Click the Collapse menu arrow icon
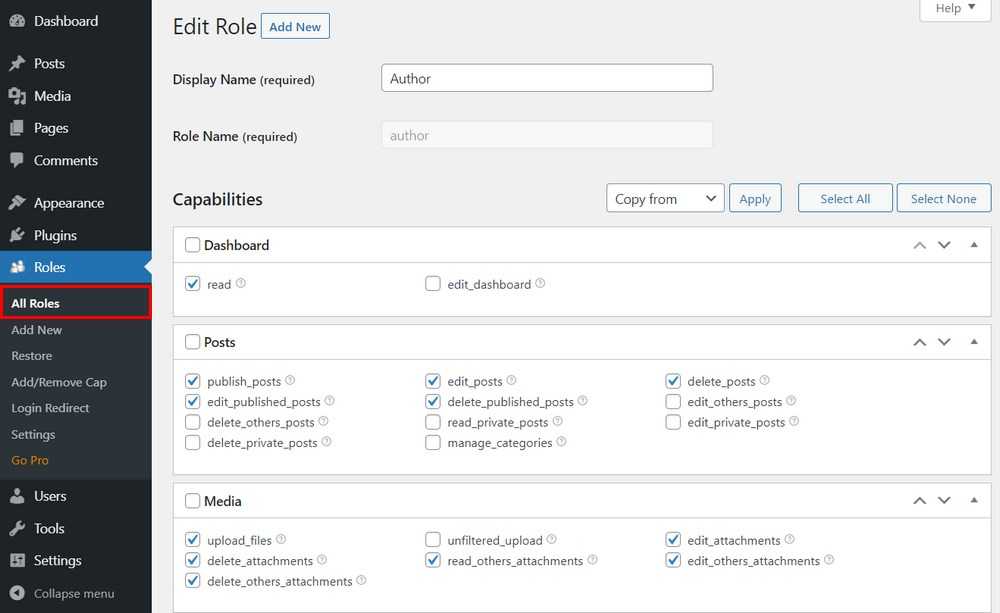 17,593
